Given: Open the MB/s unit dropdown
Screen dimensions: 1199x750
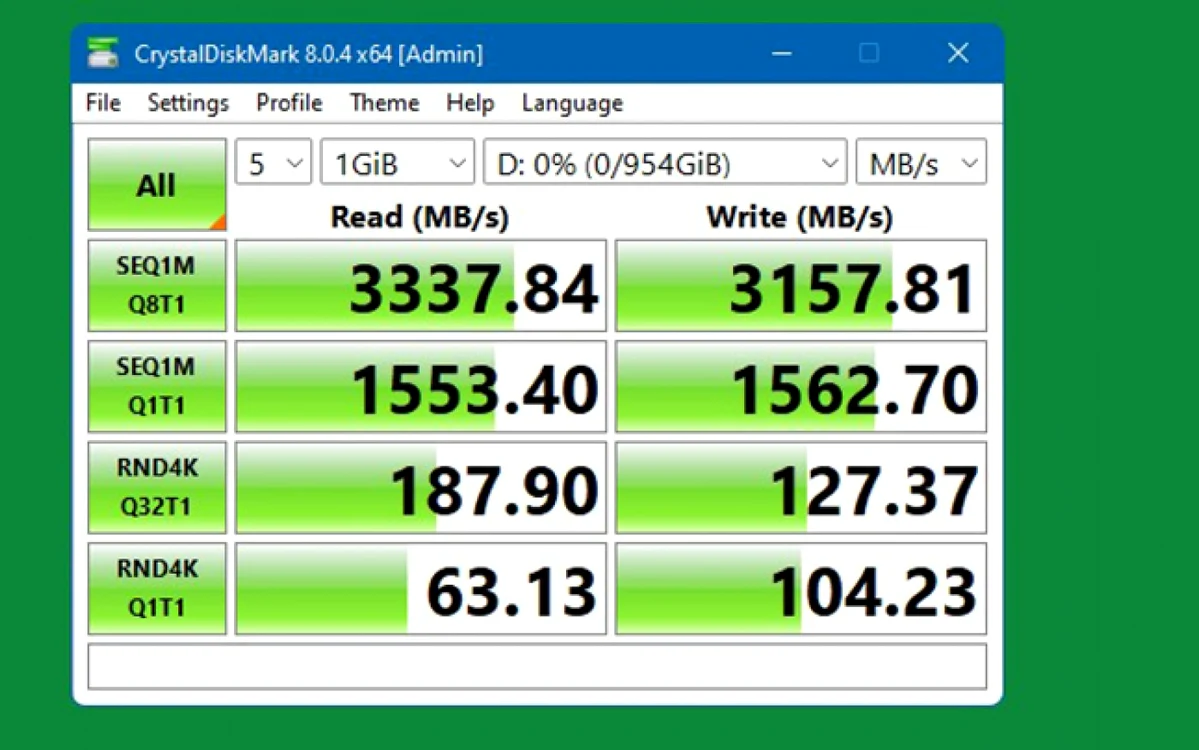Looking at the screenshot, I should tap(921, 162).
